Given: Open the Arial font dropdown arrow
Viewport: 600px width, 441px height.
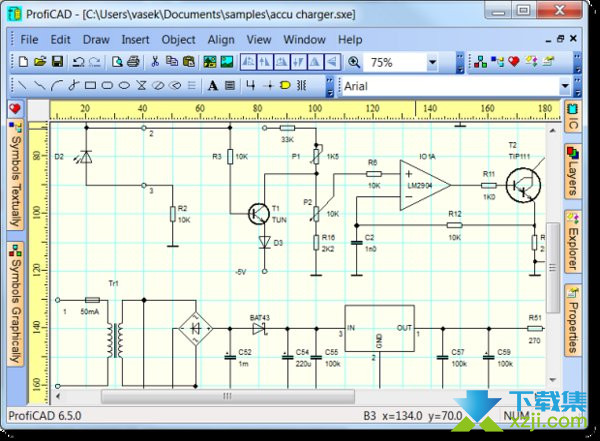Looking at the screenshot, I should coord(565,86).
